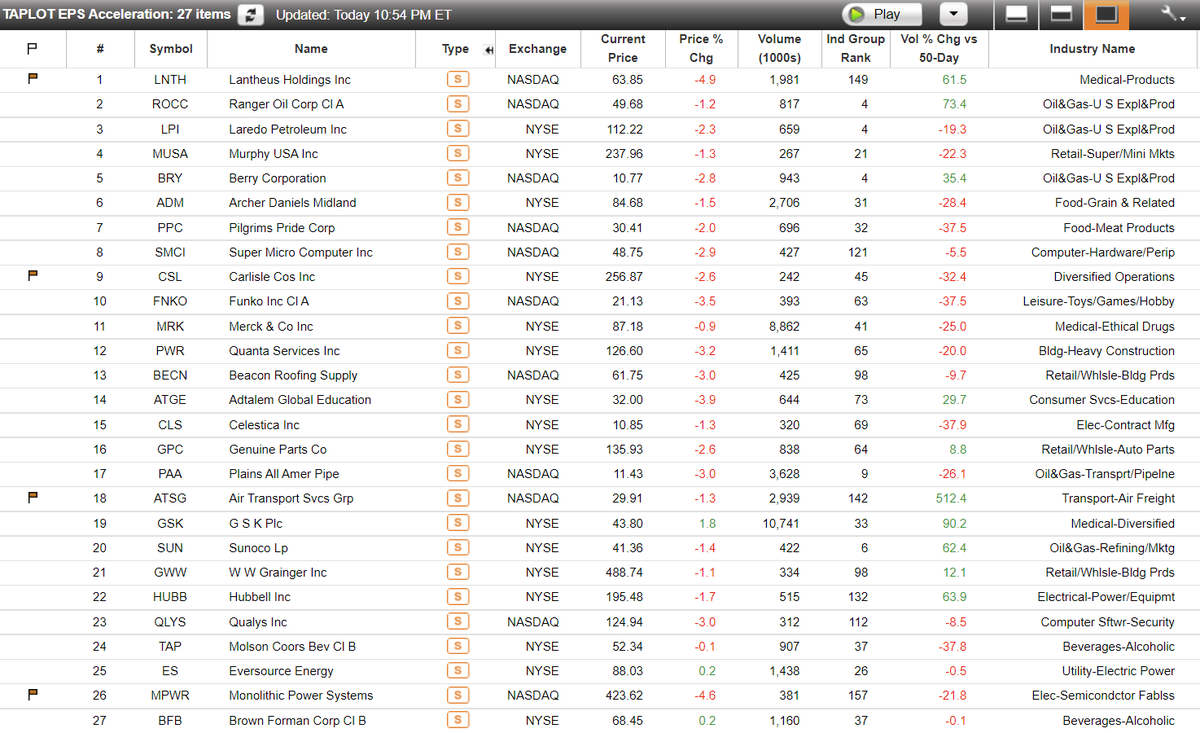Sort by the Ind Group Rank header

pyautogui.click(x=855, y=49)
